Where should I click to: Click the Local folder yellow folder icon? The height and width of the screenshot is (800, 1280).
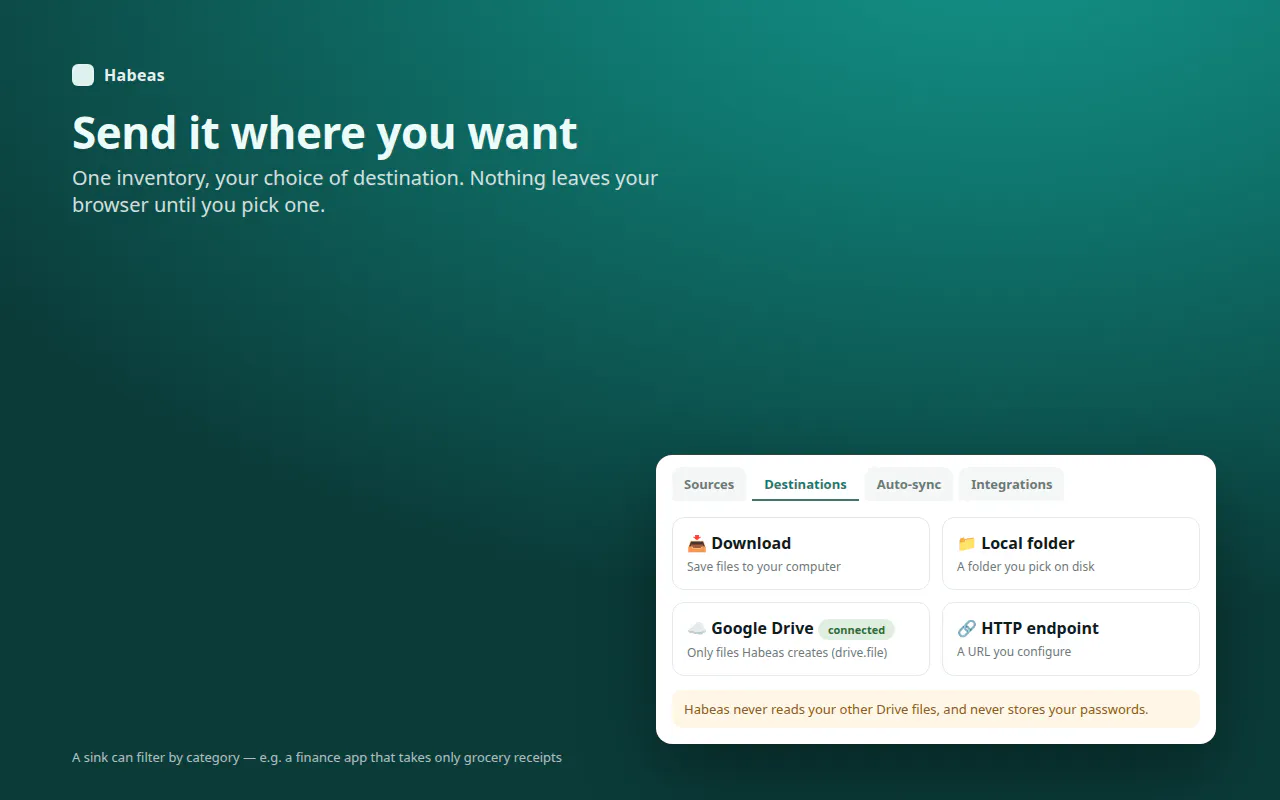click(x=967, y=544)
